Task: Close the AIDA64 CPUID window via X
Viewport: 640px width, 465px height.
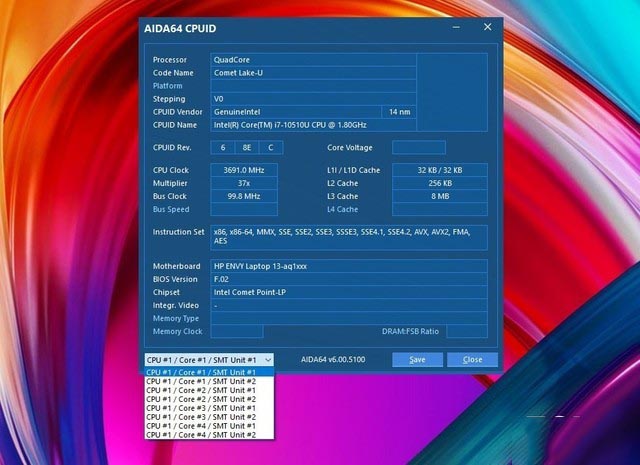Action: coord(487,27)
